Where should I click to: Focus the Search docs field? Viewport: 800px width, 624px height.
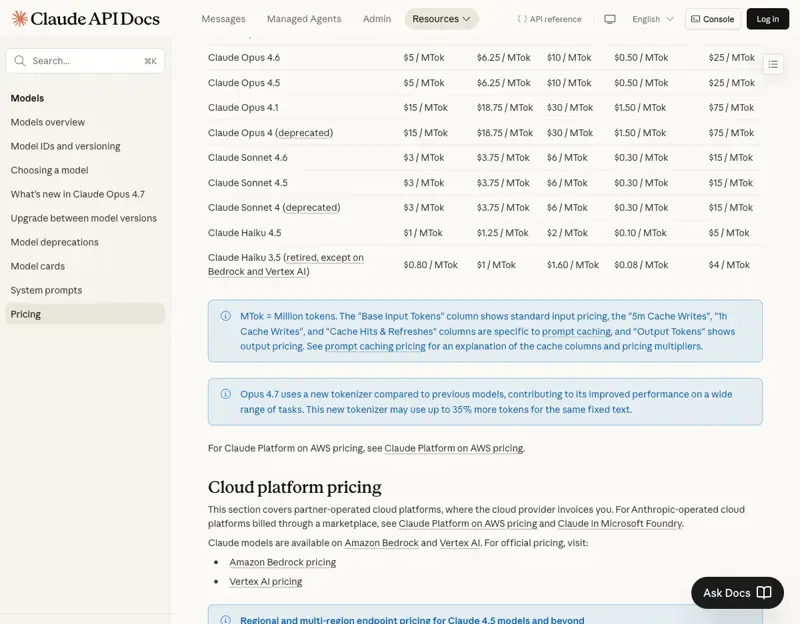tap(85, 61)
